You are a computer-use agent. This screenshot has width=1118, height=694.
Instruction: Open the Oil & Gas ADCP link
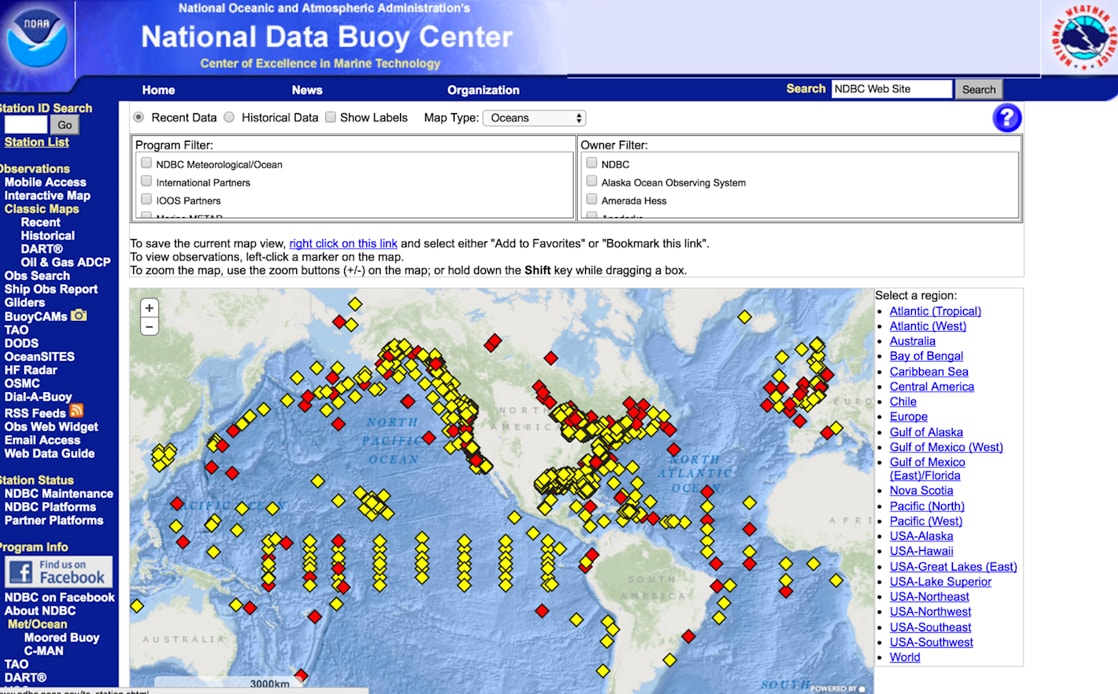66,262
